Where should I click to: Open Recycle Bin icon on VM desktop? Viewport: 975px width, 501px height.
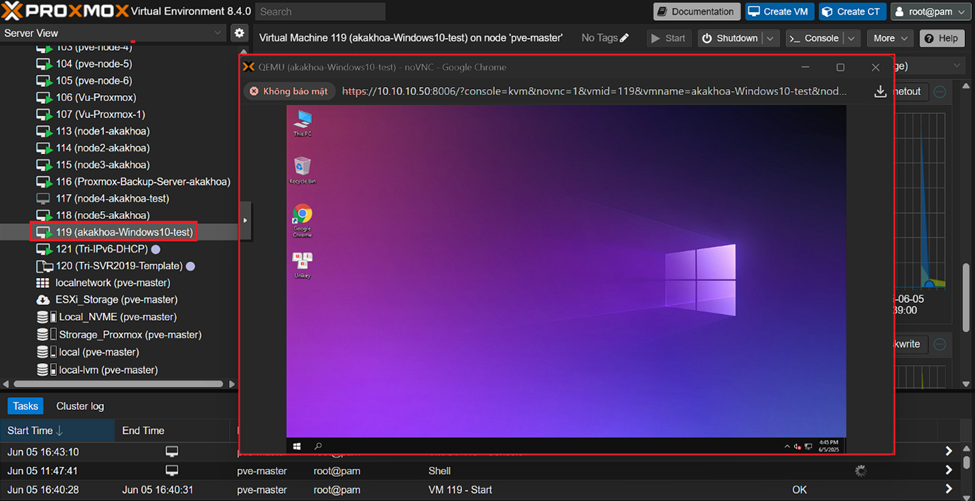click(302, 168)
